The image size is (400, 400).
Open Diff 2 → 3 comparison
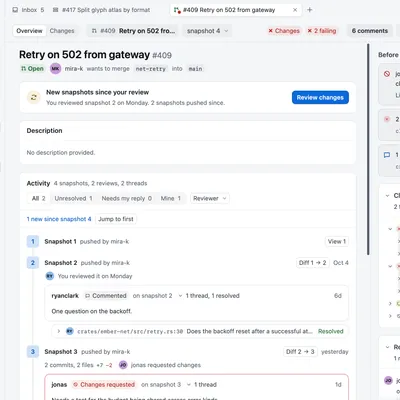300,352
